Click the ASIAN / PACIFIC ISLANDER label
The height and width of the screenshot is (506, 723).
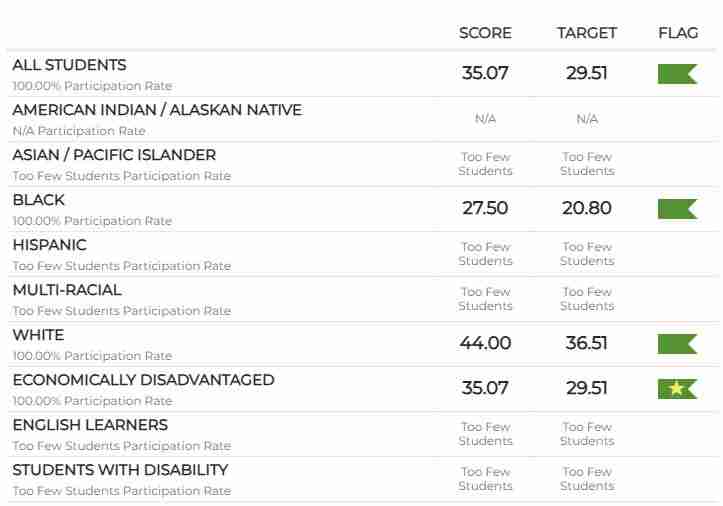coord(114,155)
